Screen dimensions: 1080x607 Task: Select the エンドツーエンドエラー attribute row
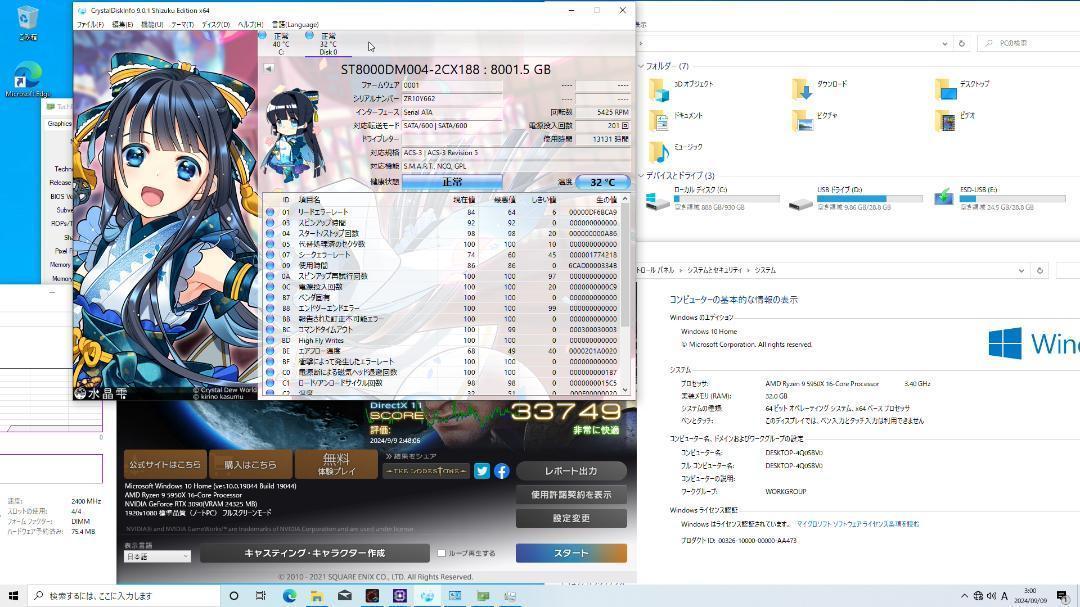click(x=442, y=308)
